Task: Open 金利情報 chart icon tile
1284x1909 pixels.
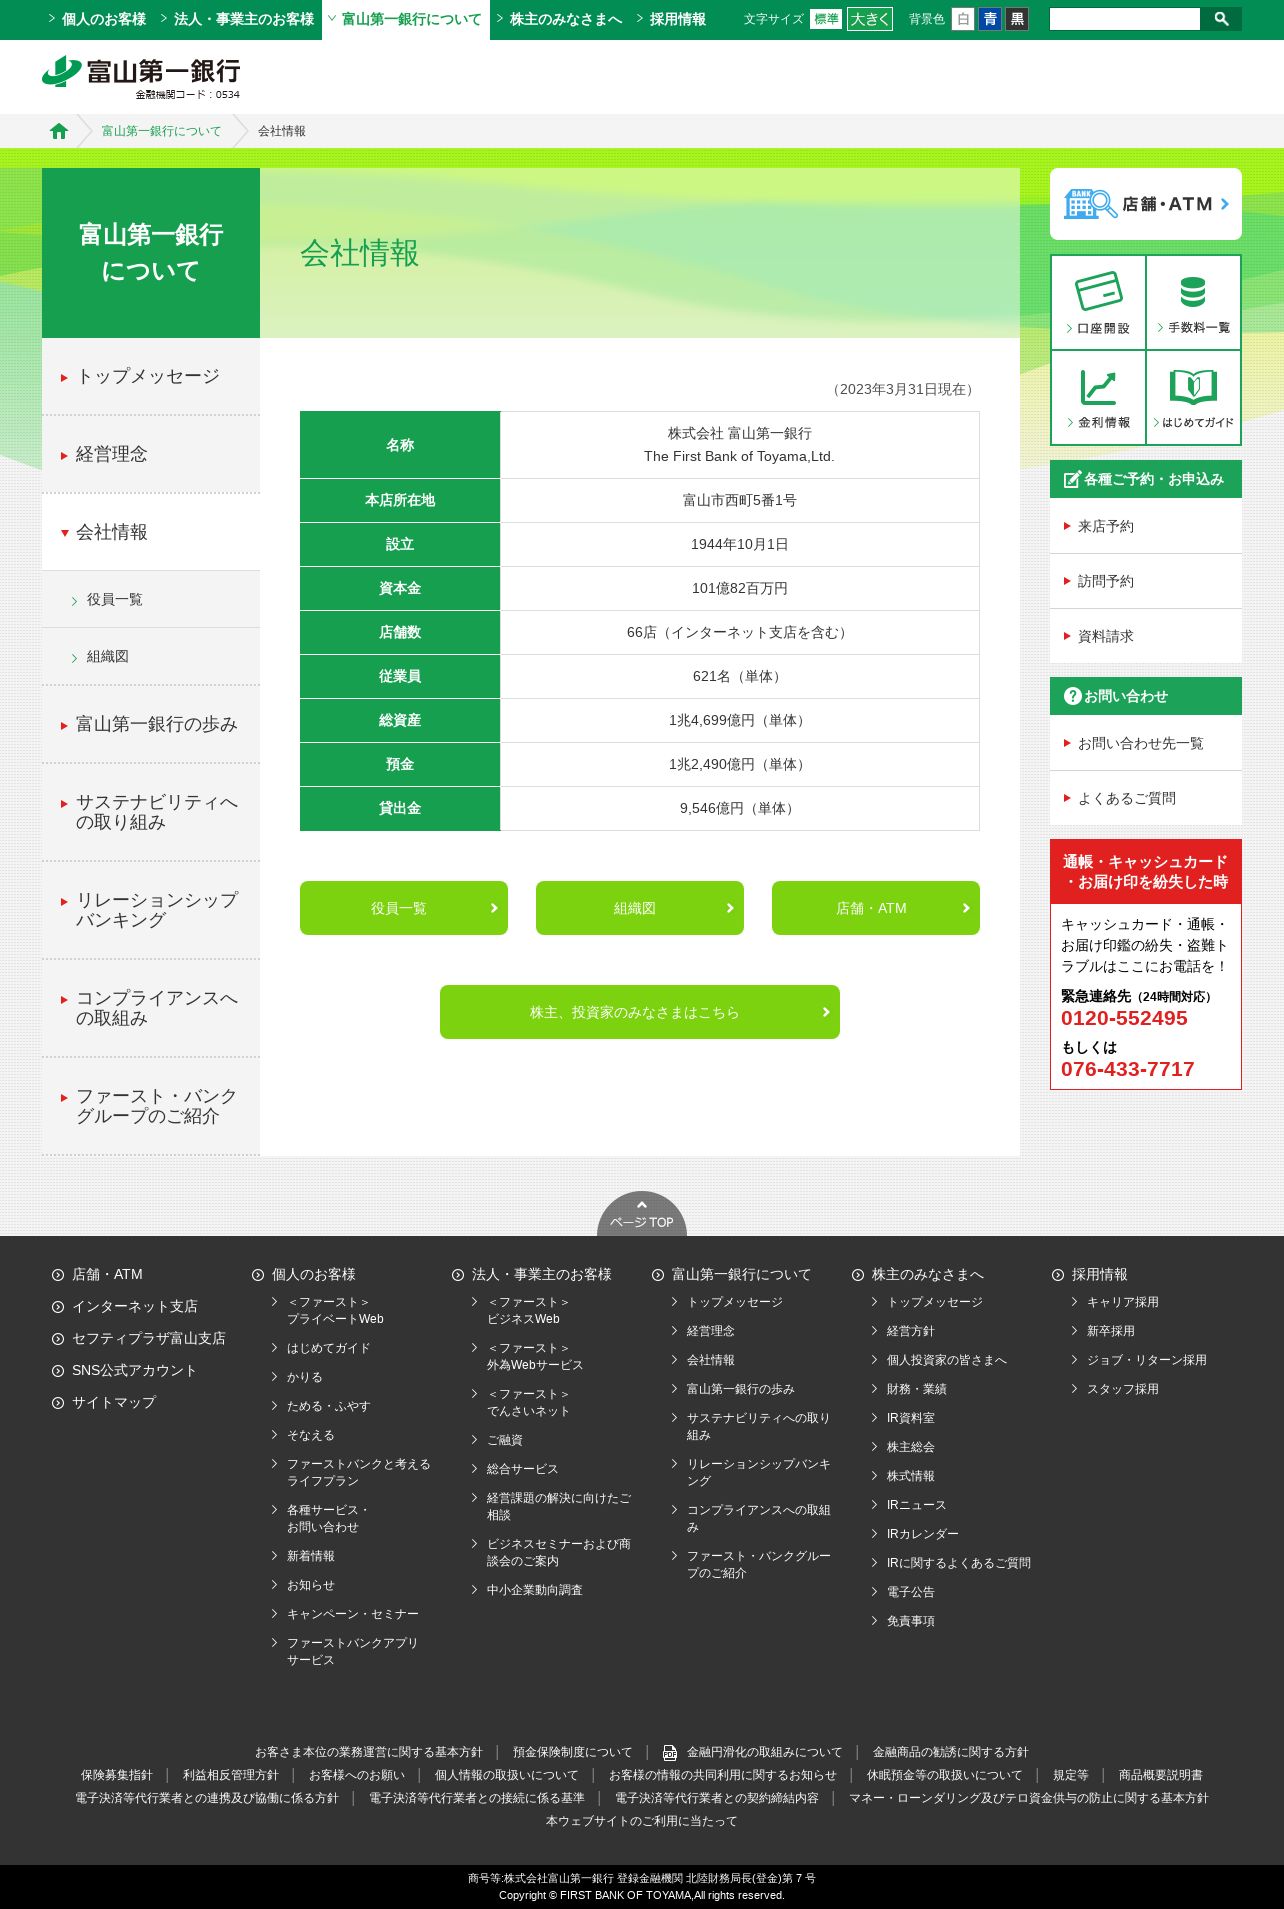Action: [x=1098, y=397]
